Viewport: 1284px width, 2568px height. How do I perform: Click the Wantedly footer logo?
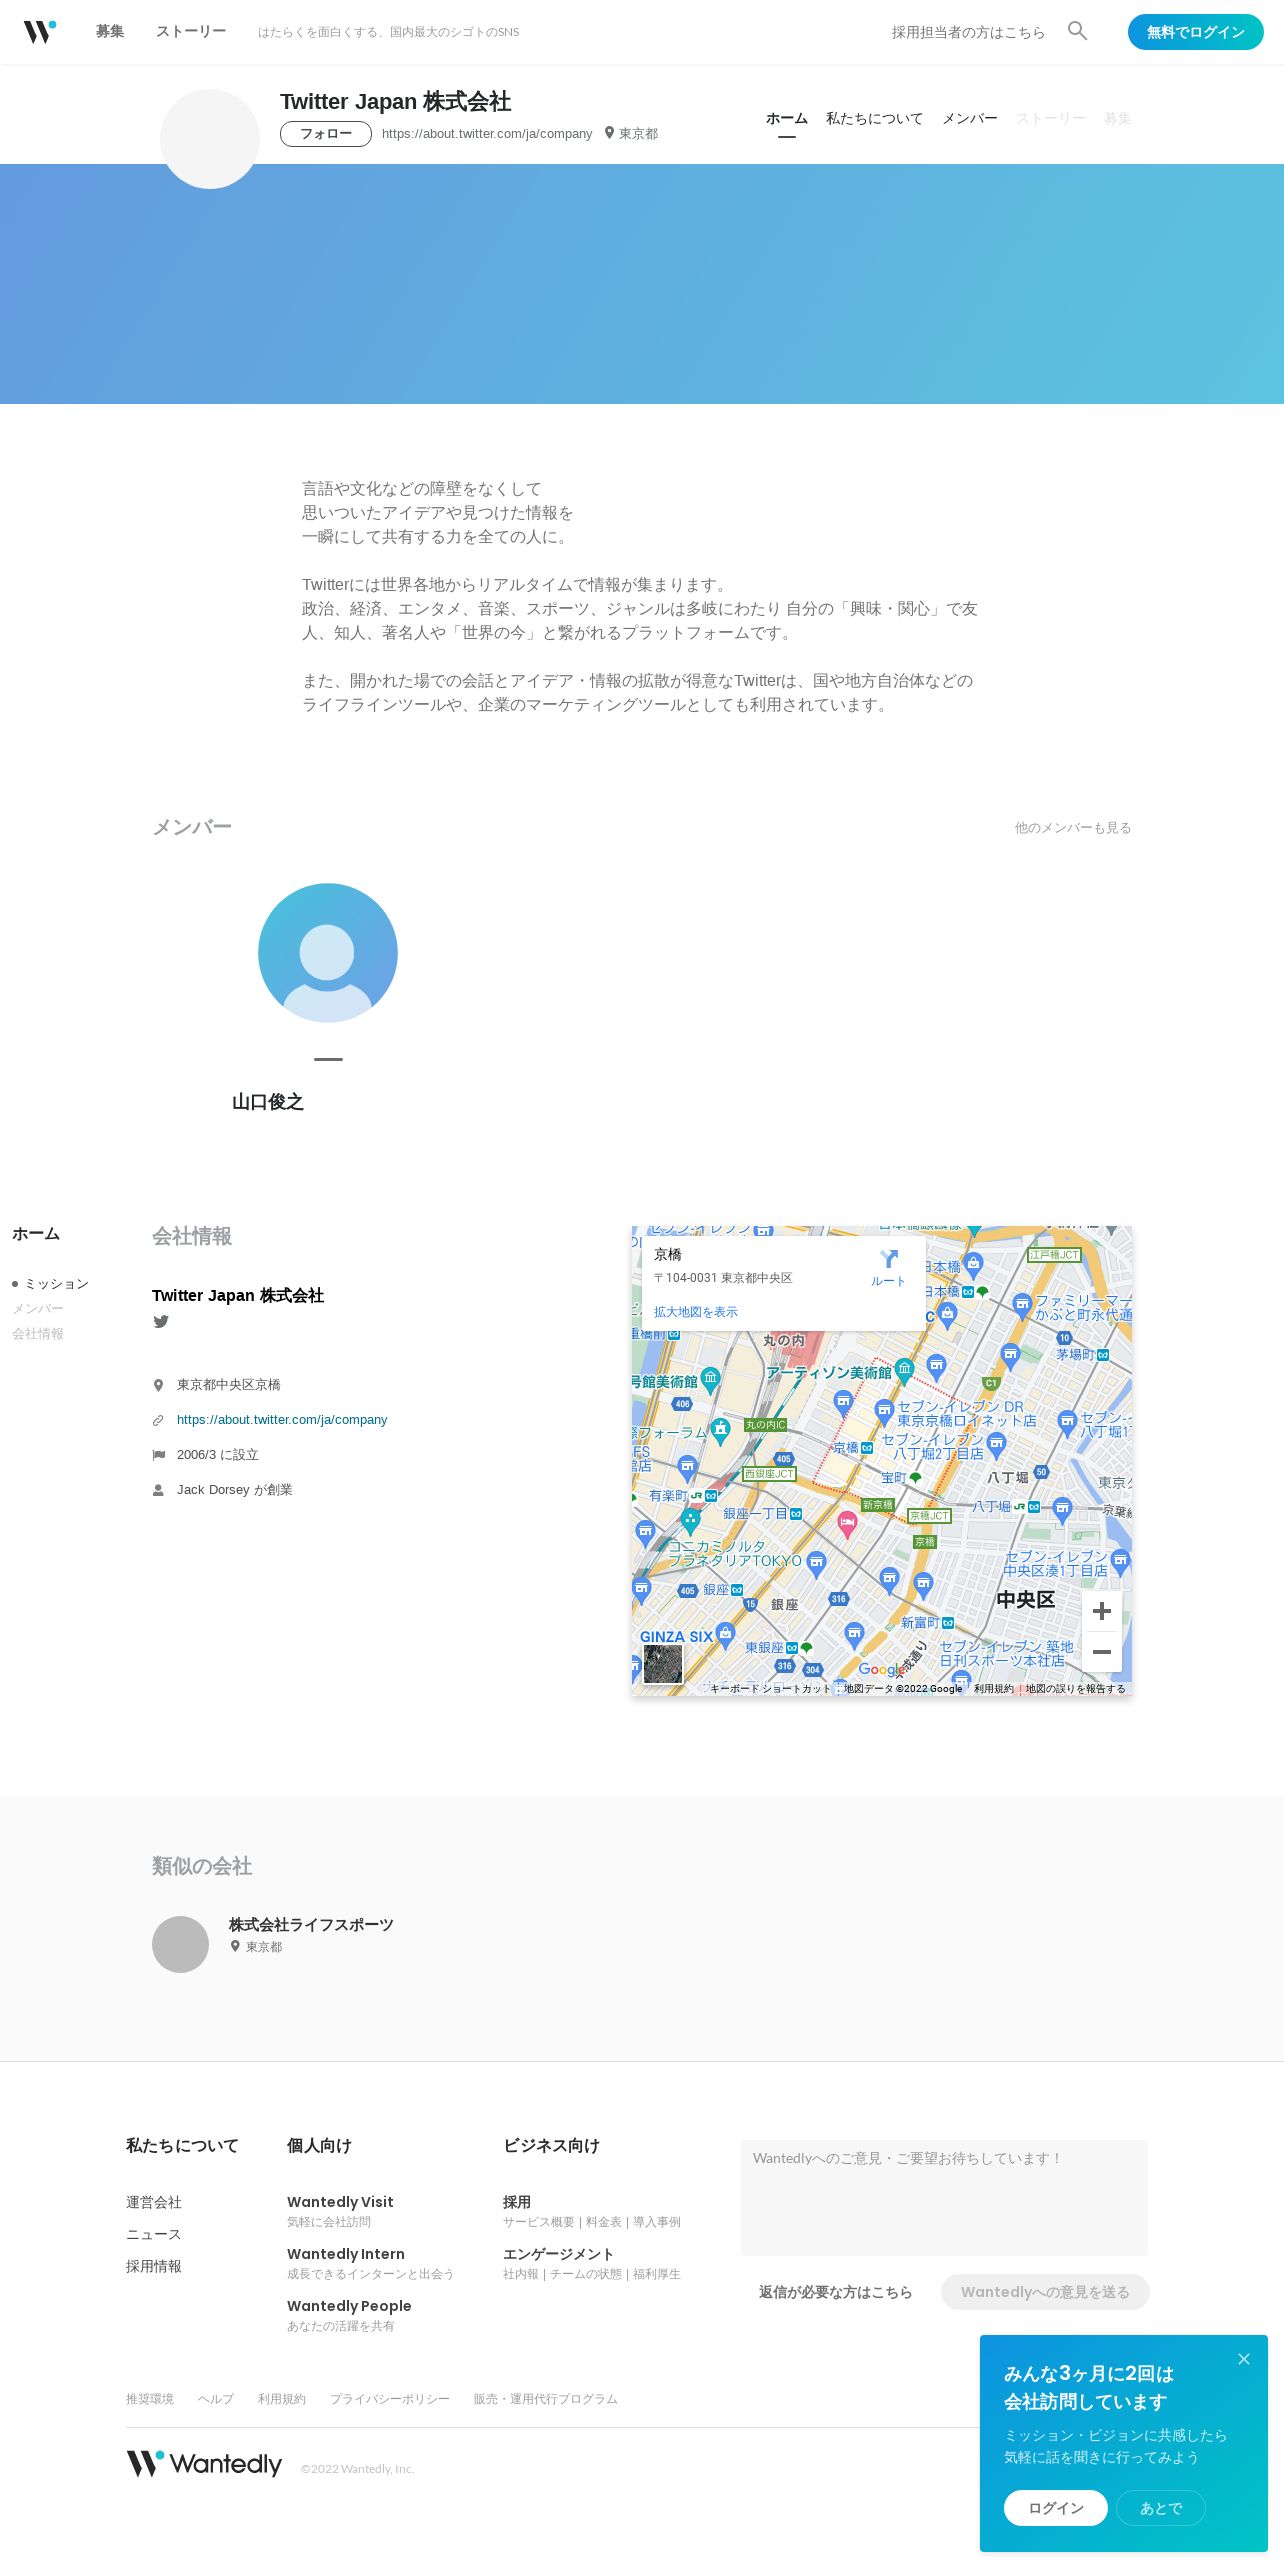pyautogui.click(x=204, y=2463)
